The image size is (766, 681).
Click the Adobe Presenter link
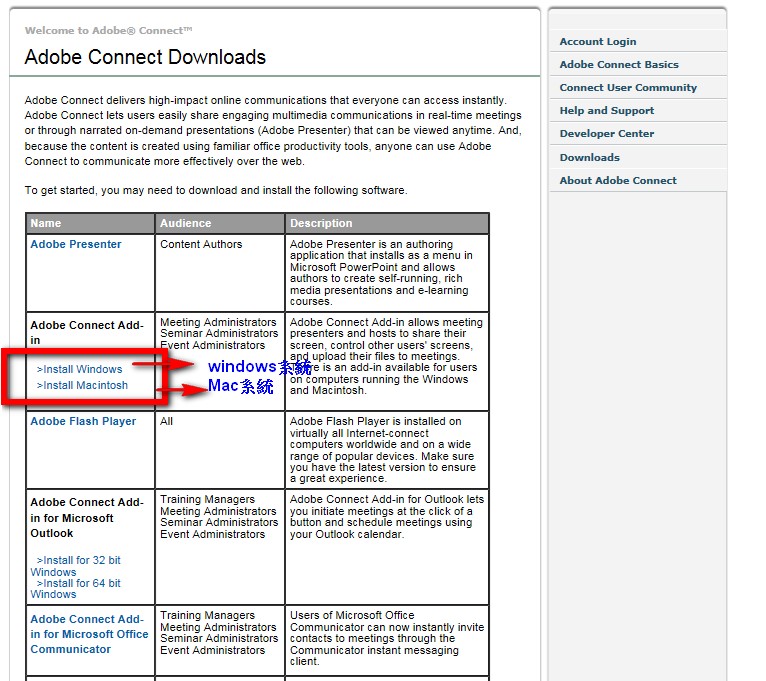76,244
